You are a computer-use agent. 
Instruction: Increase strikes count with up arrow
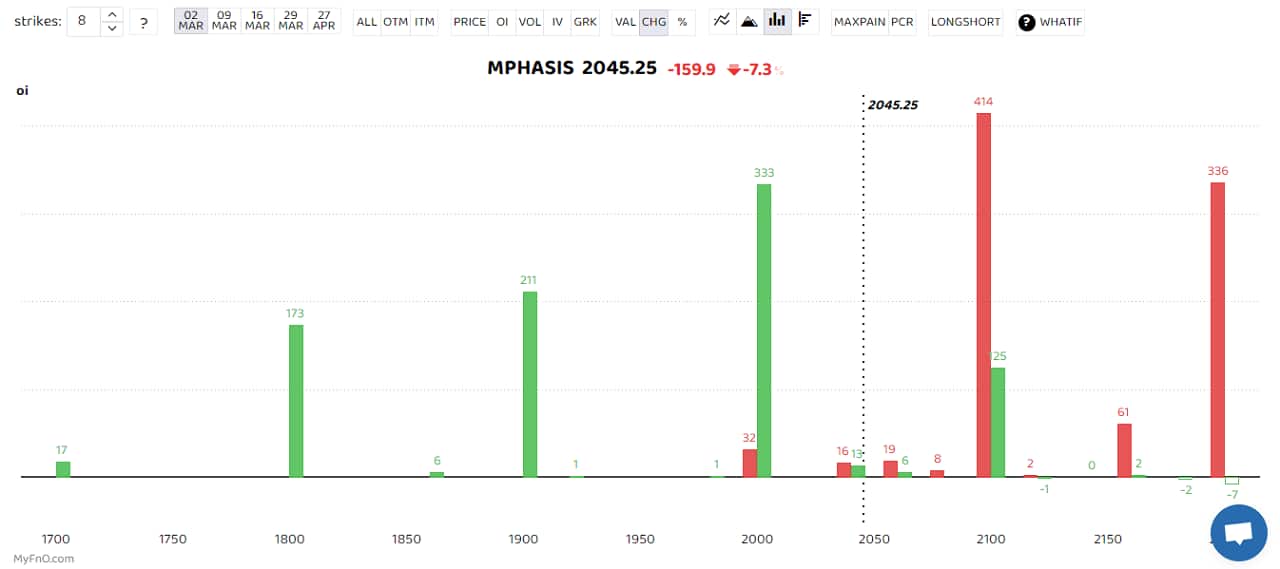112,14
